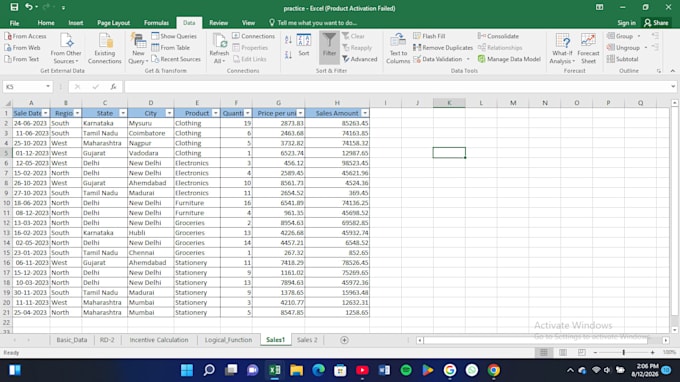Open Product column filter dropdown
Image resolution: width=680 pixels, height=382 pixels.
point(216,113)
